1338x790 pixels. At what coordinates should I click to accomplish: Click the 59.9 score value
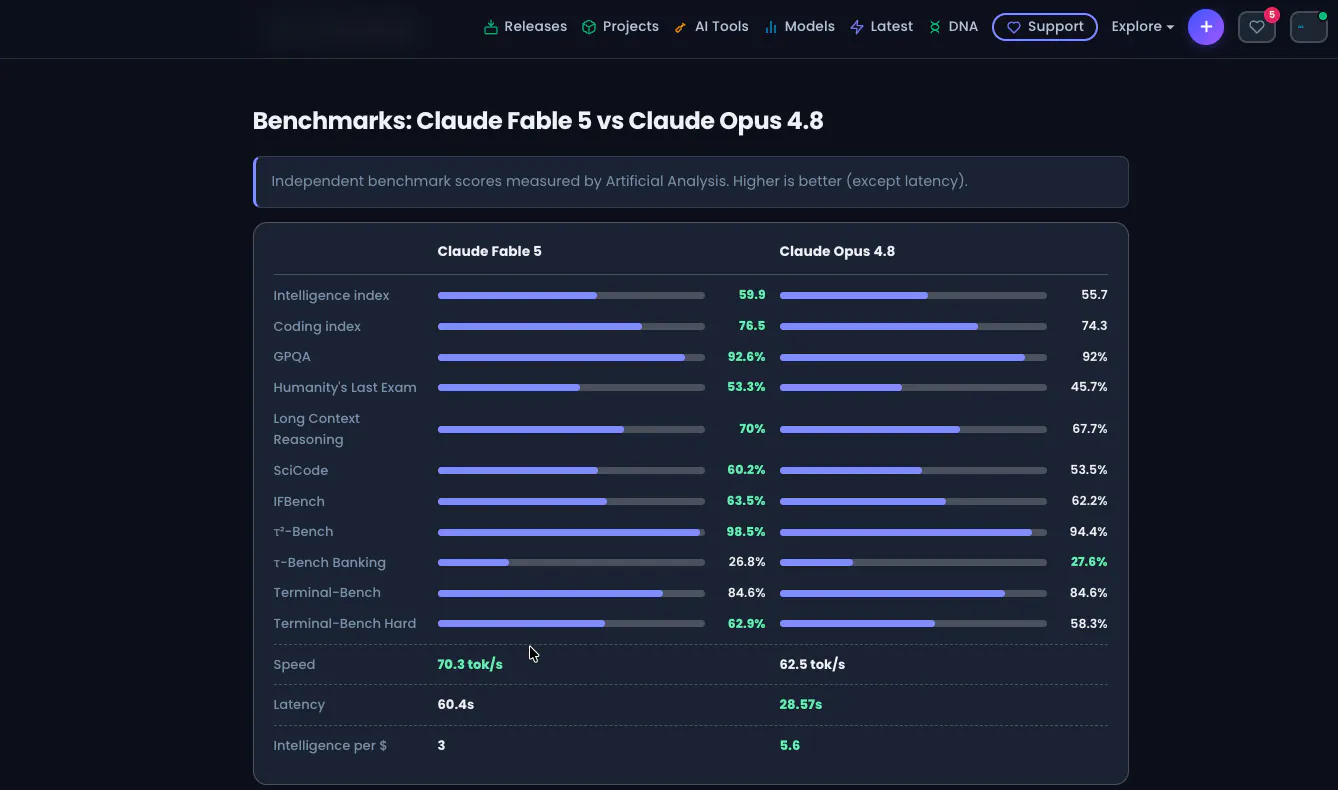point(752,295)
